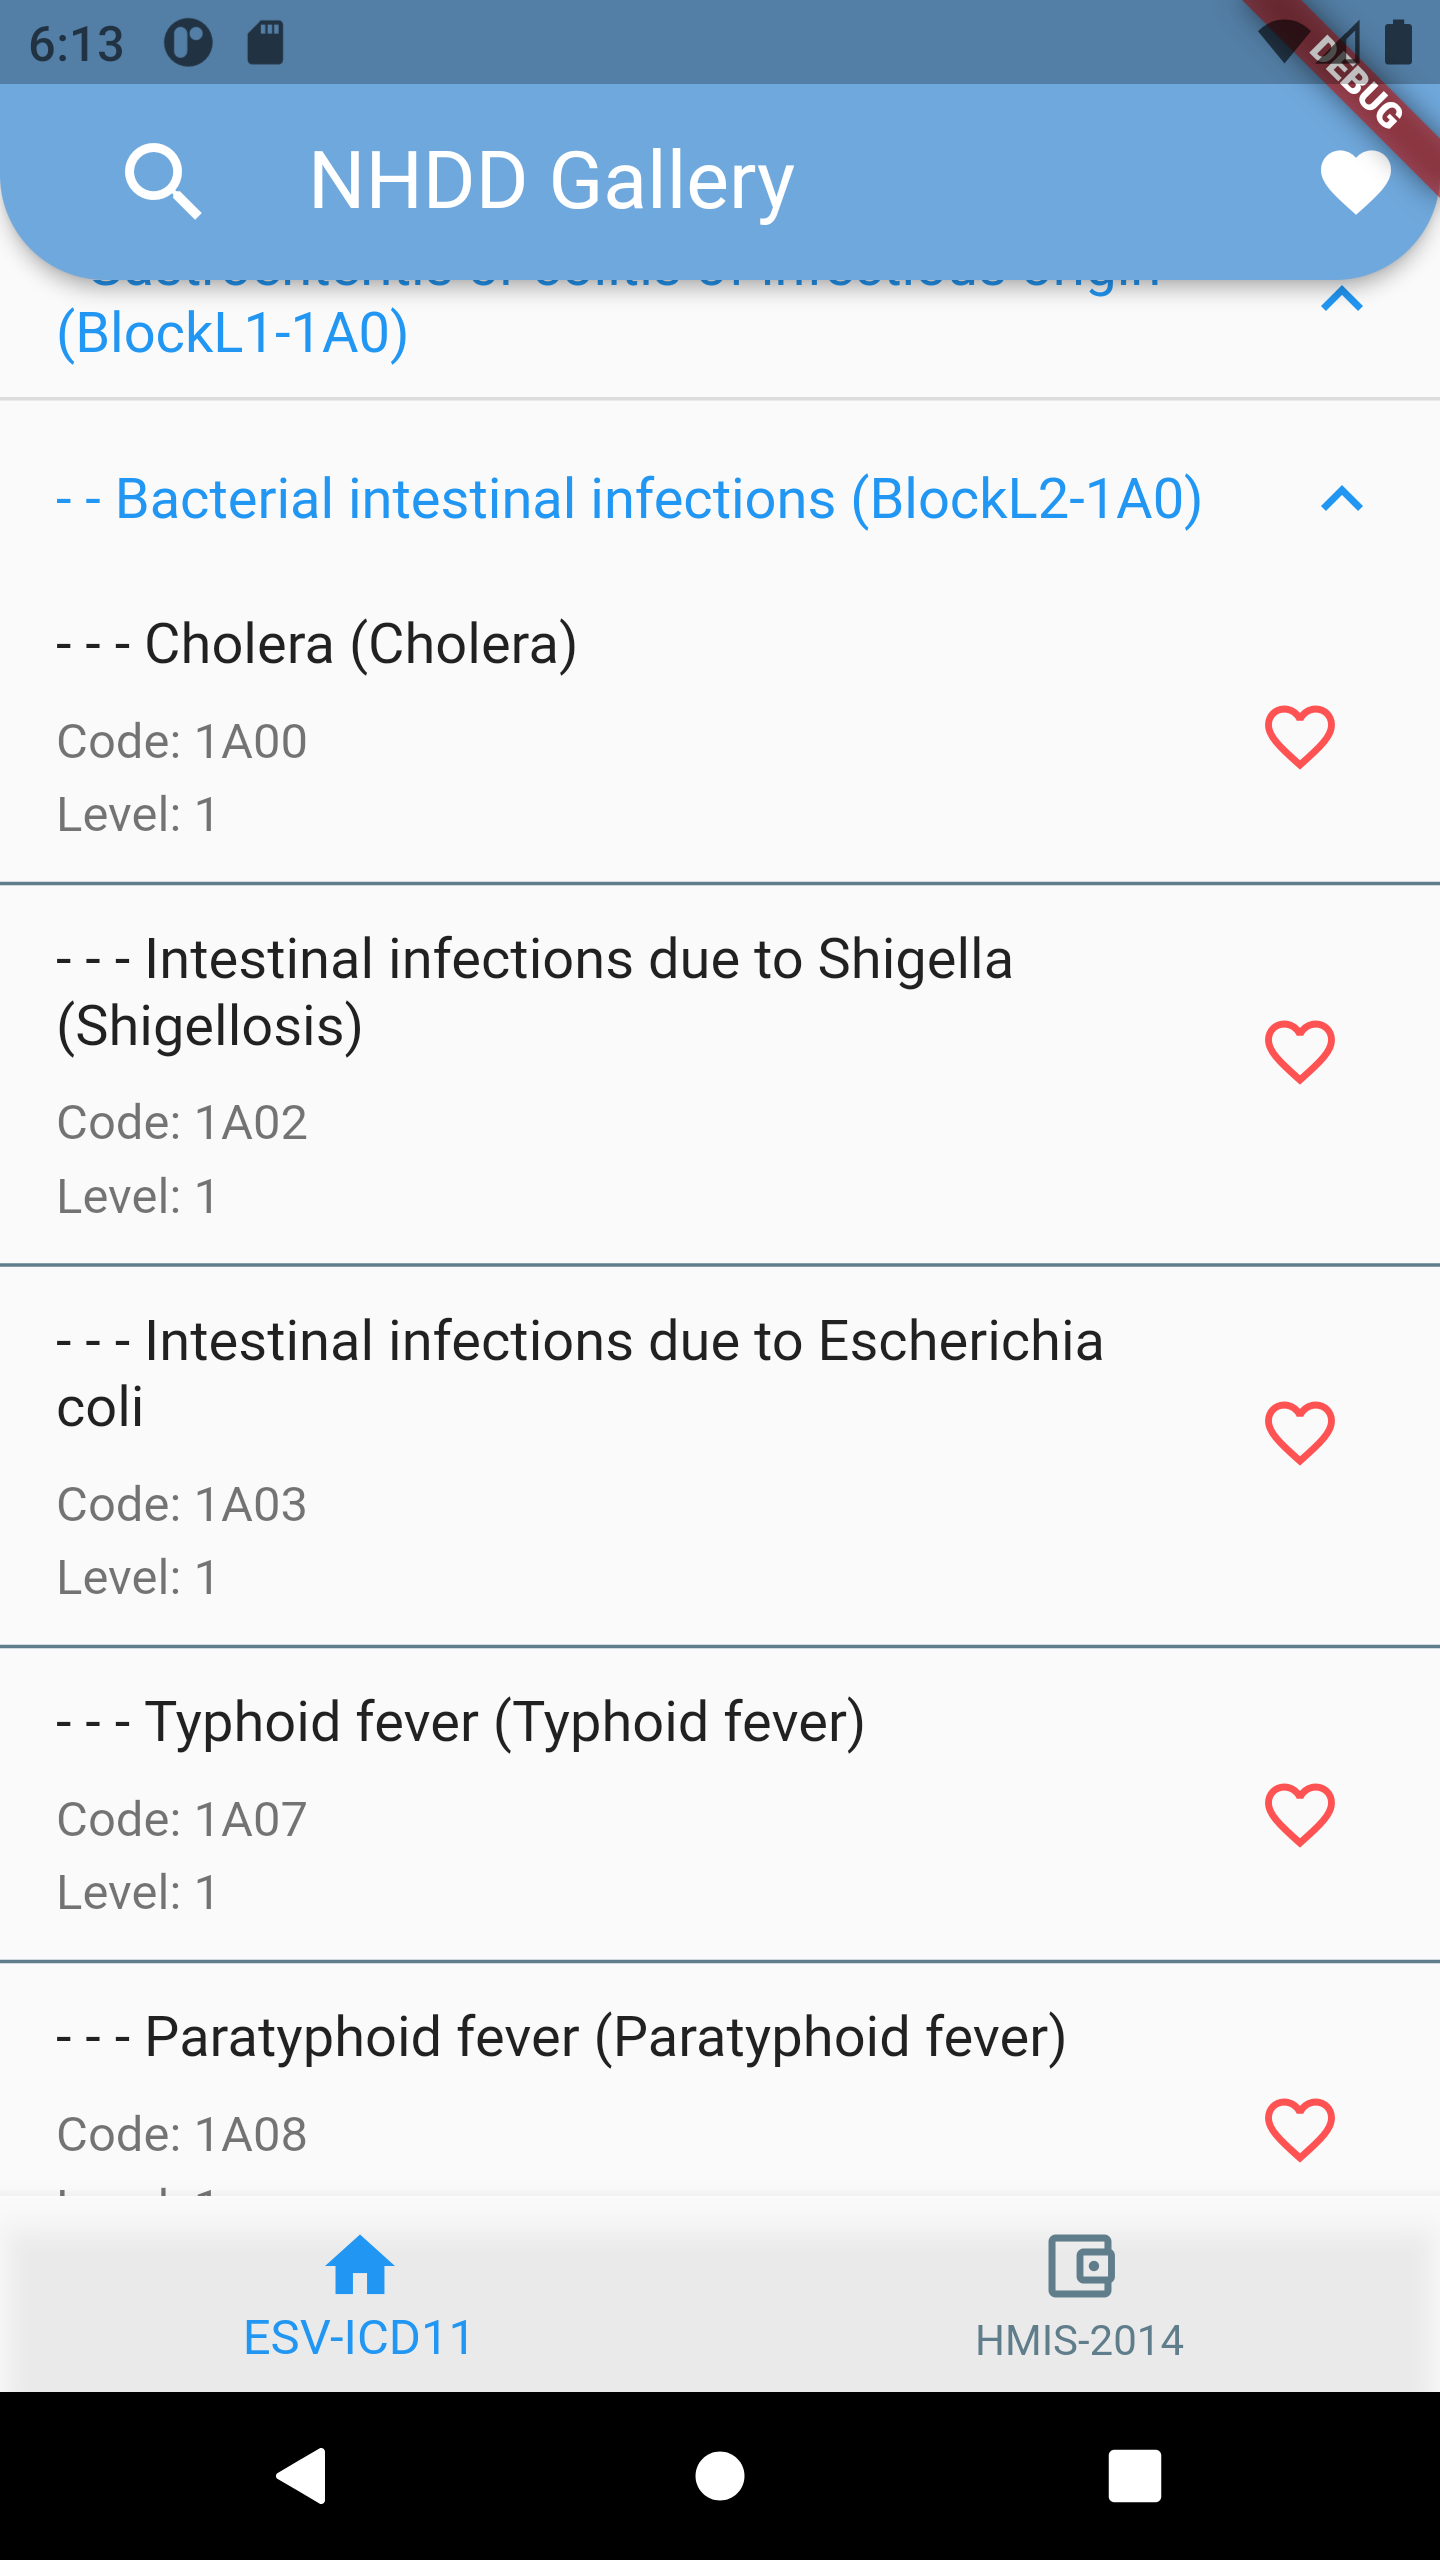Toggle favorite heart for Shigellosis
This screenshot has height=2560, width=1440.
click(1299, 1052)
